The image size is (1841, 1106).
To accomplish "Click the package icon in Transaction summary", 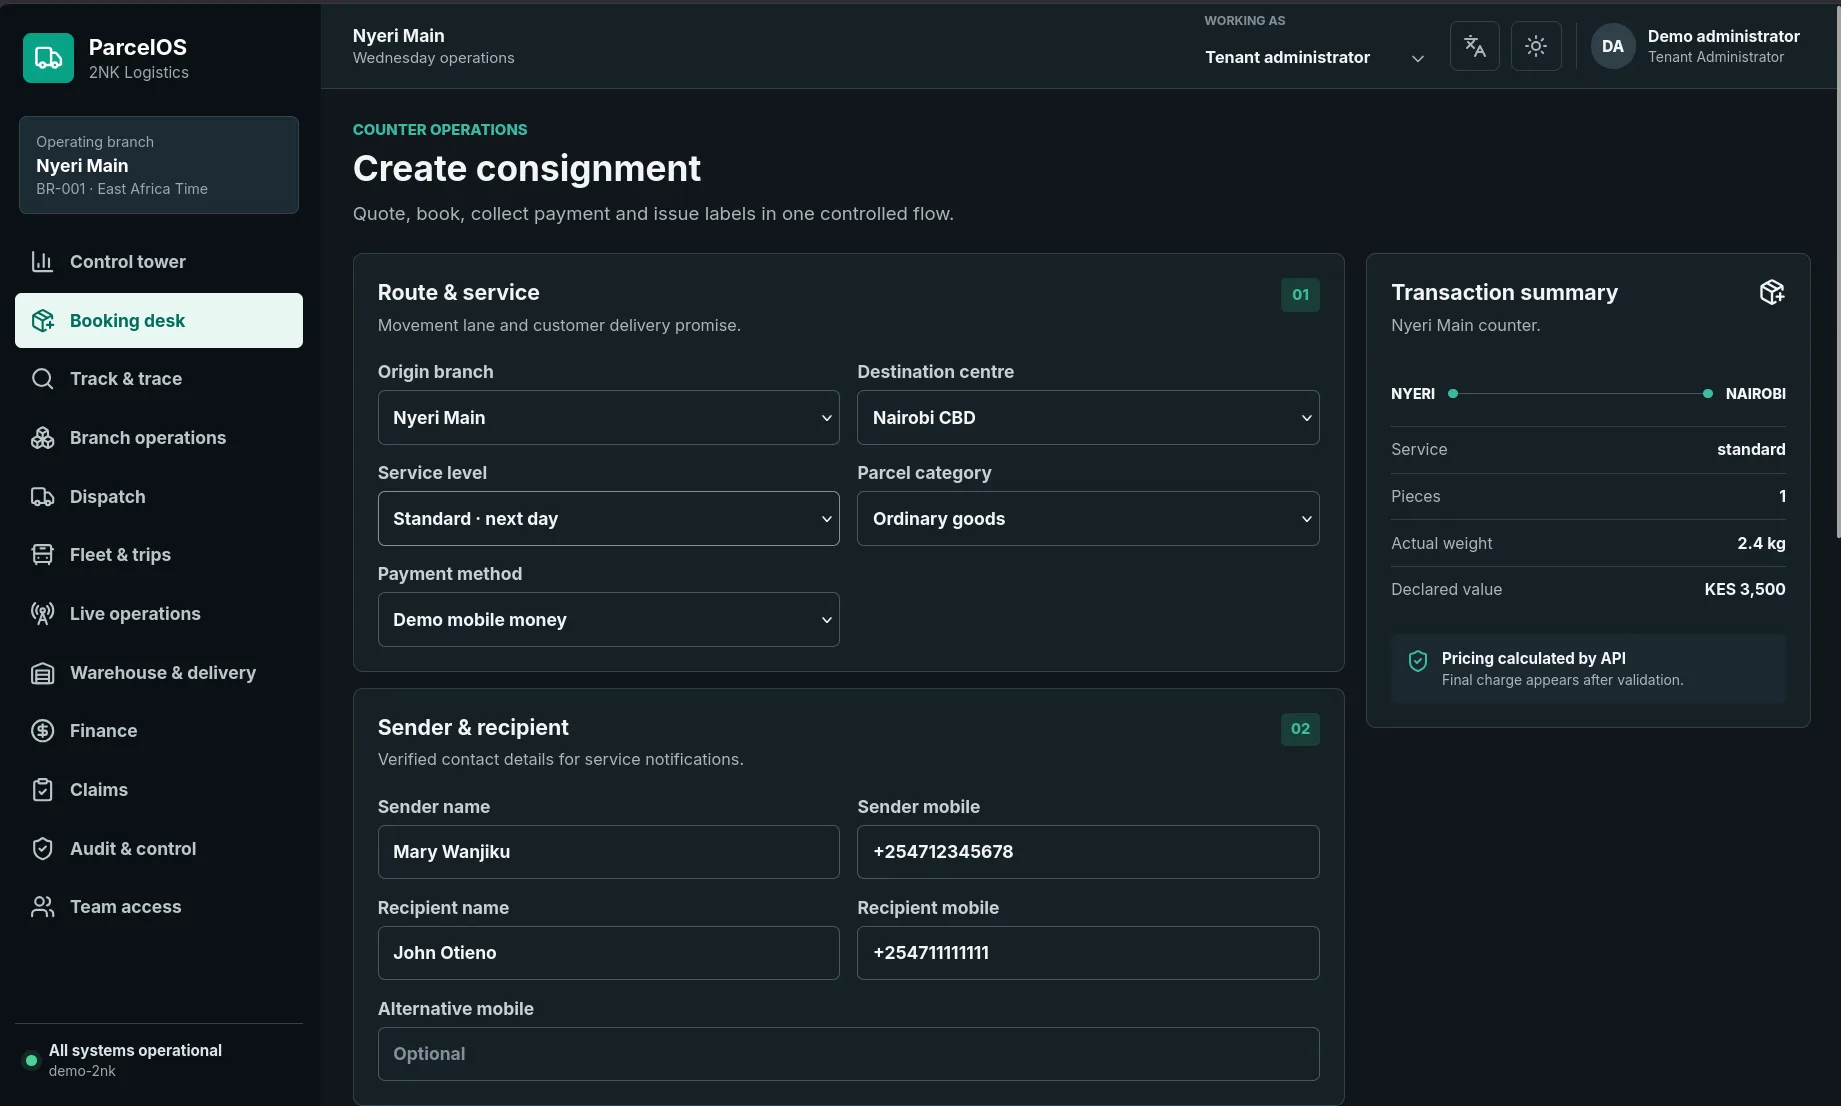I will tap(1772, 292).
